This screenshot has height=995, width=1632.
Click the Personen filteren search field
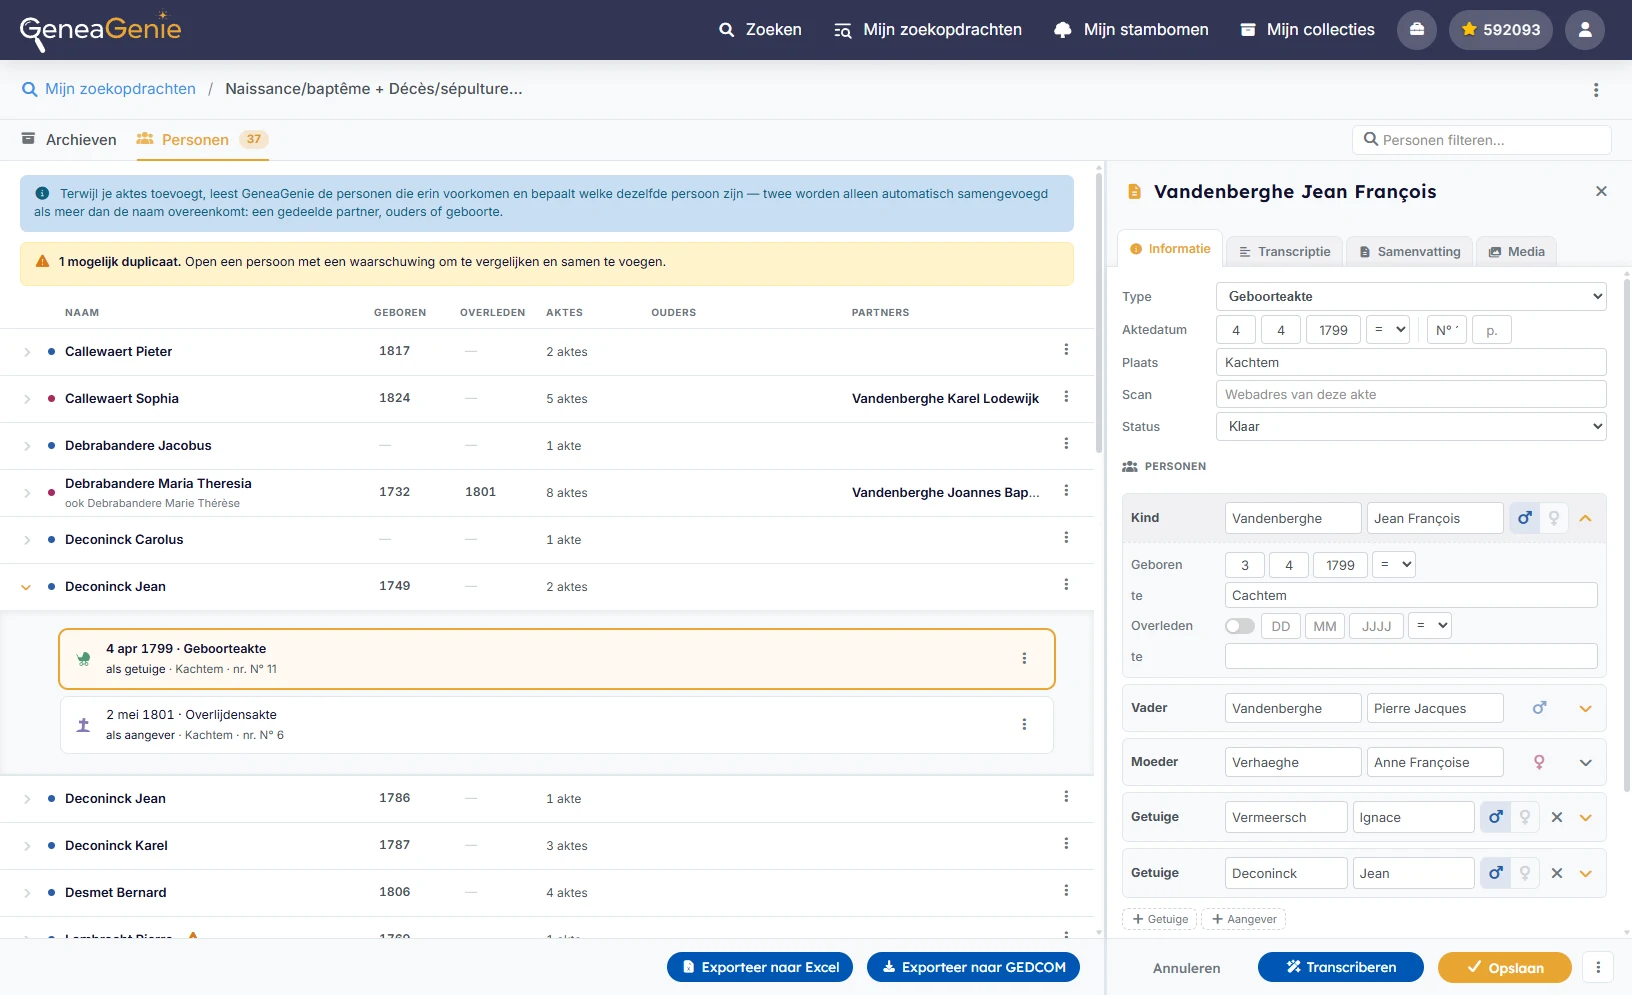(1482, 140)
